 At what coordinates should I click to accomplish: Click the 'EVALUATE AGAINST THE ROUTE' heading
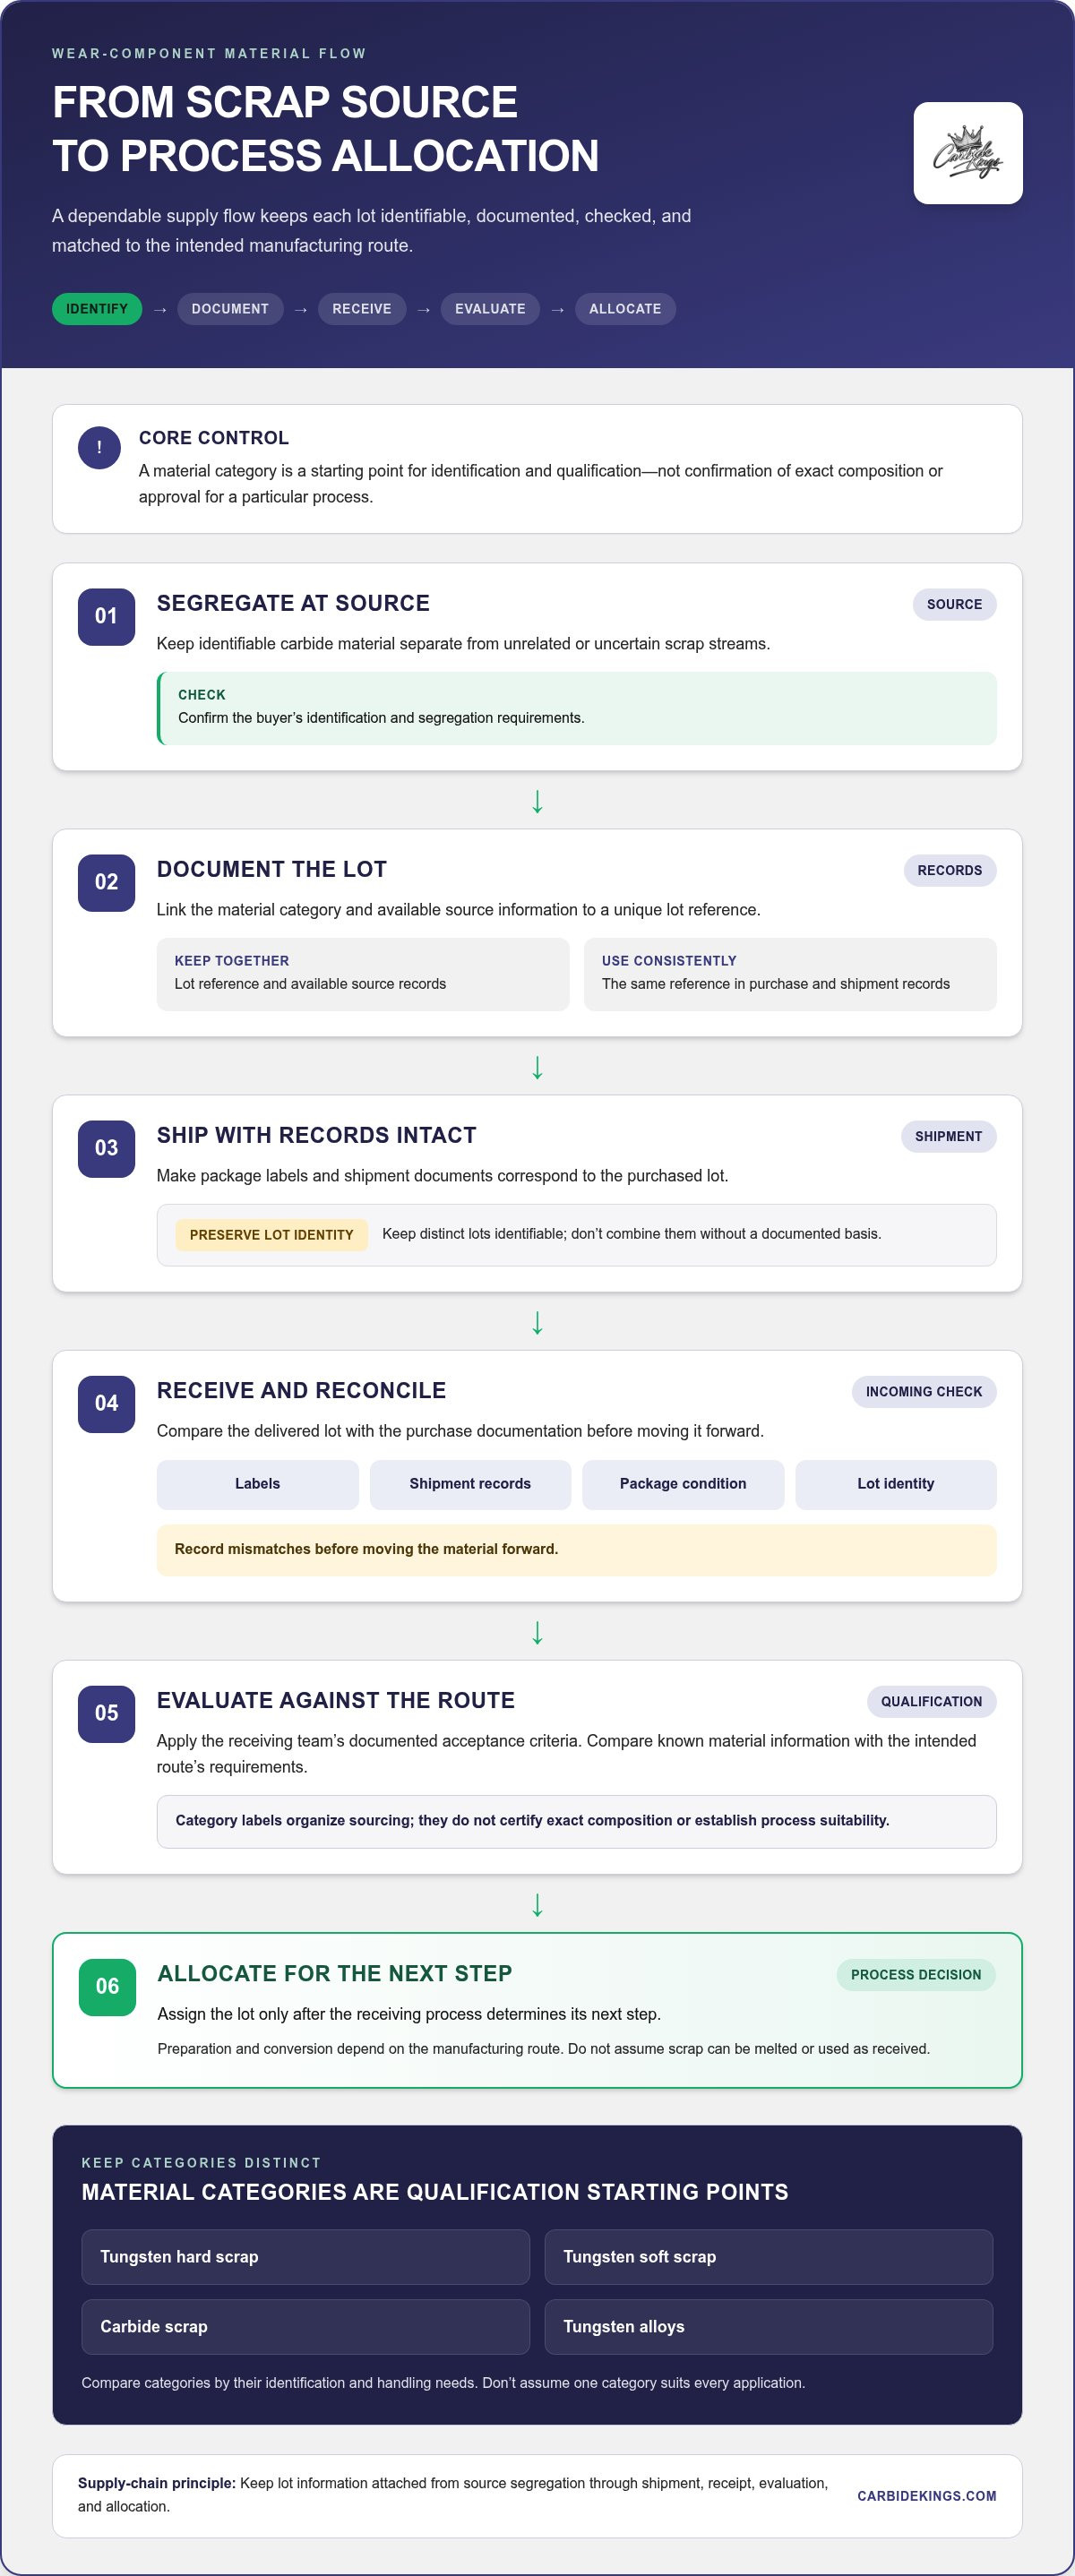[x=336, y=1700]
